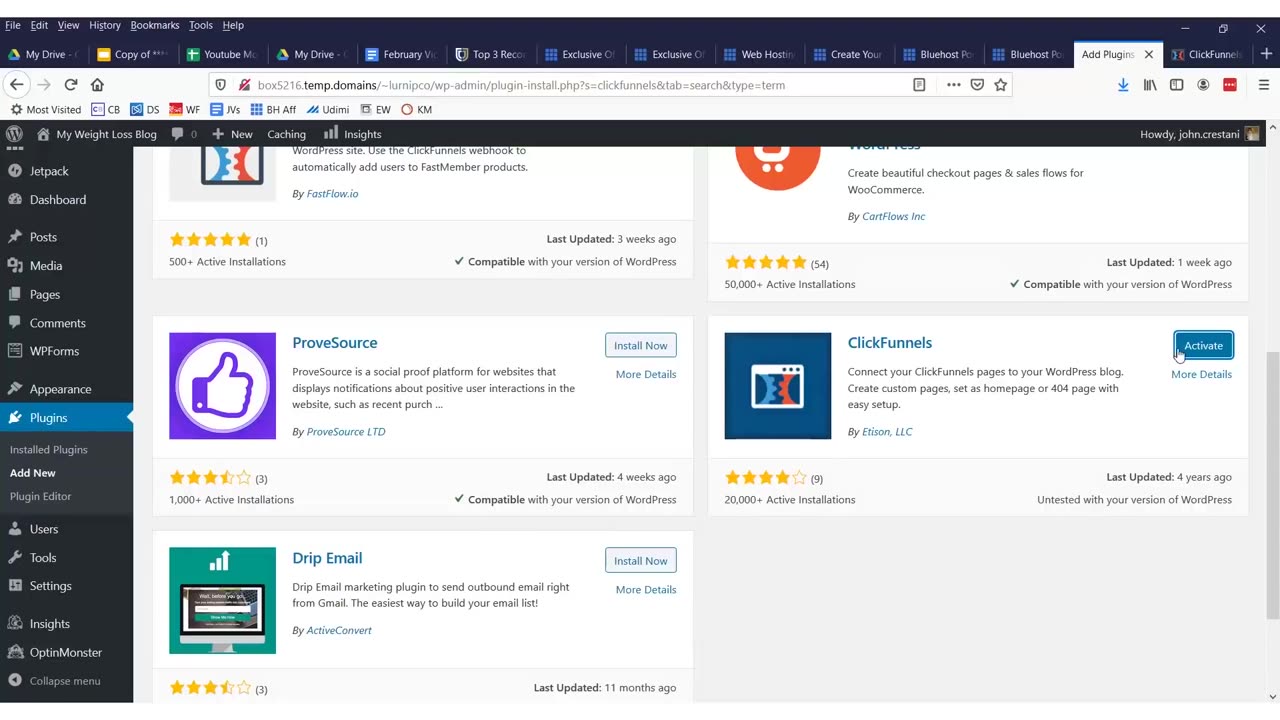Click the ProveSource thumbs-up thumbnail

click(222, 386)
